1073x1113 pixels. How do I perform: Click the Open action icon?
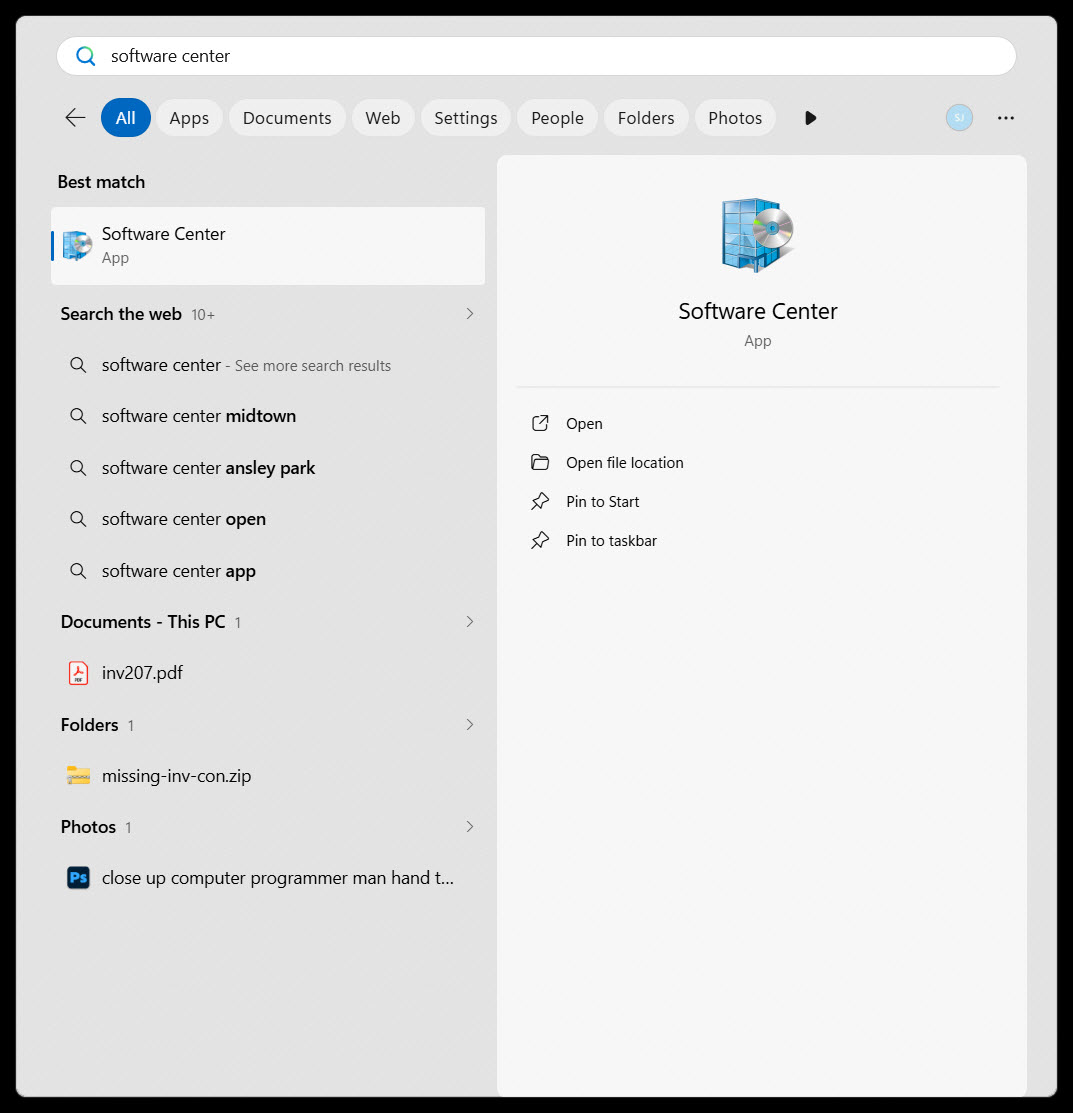pos(540,424)
